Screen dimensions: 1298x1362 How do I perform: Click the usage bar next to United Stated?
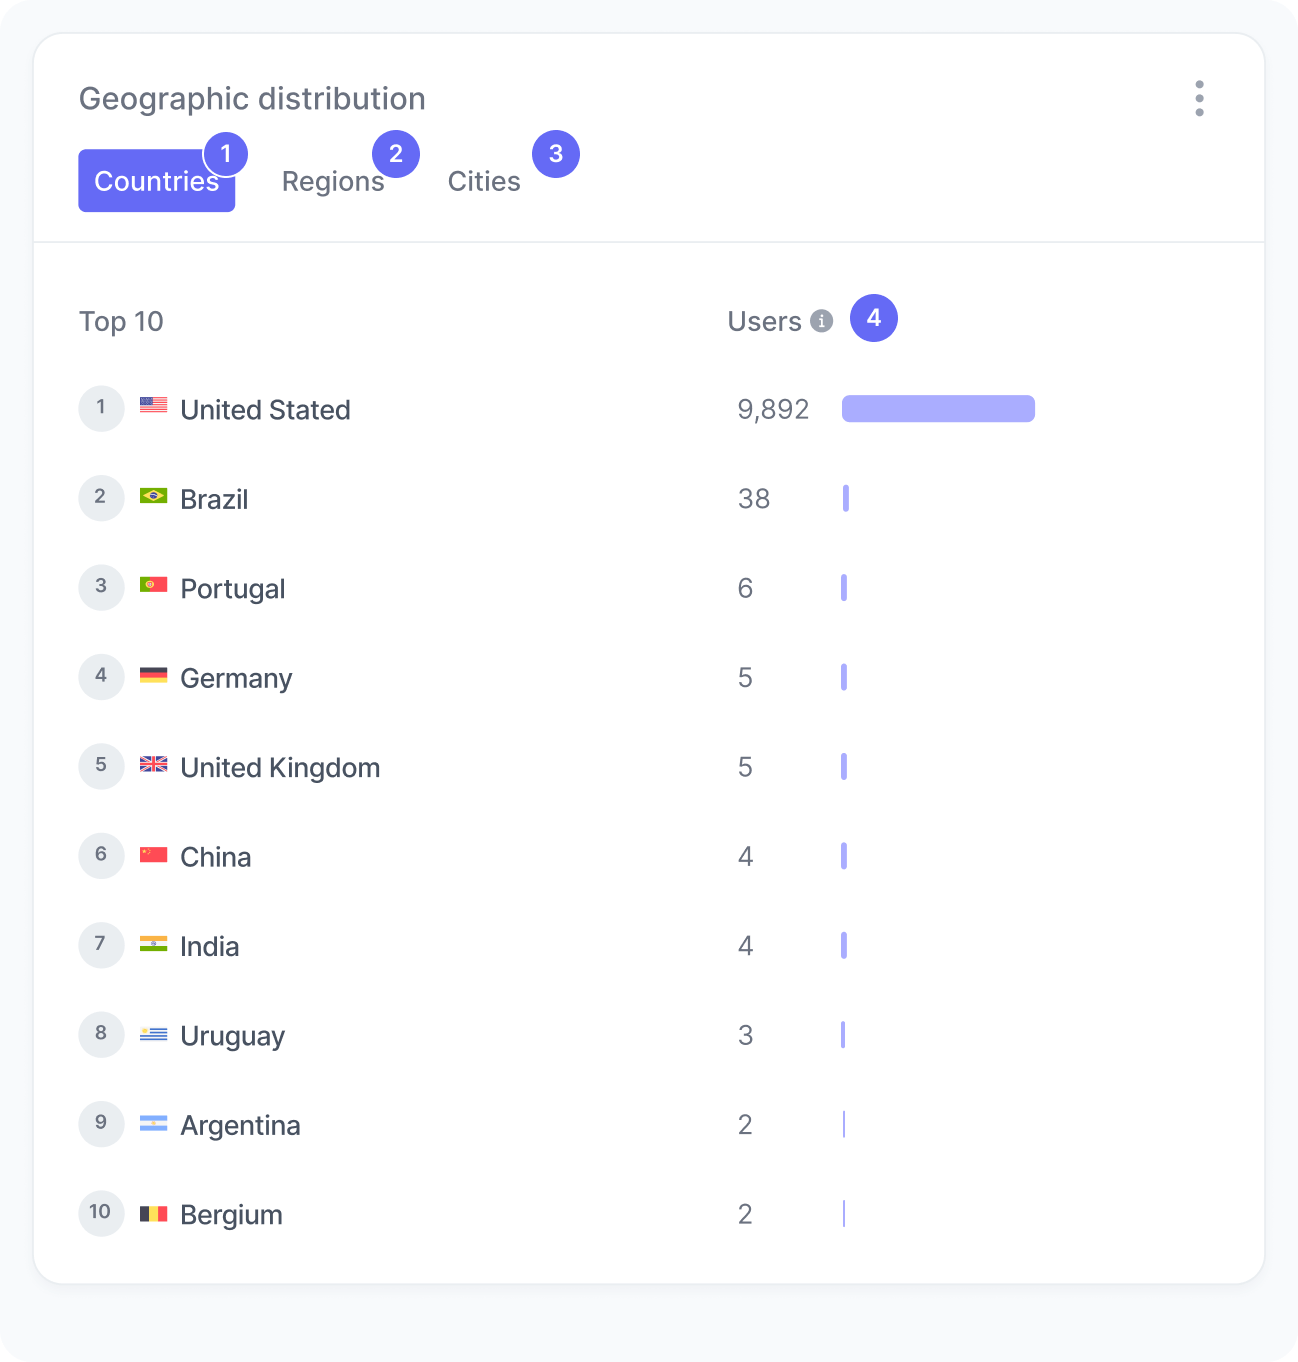click(x=938, y=409)
